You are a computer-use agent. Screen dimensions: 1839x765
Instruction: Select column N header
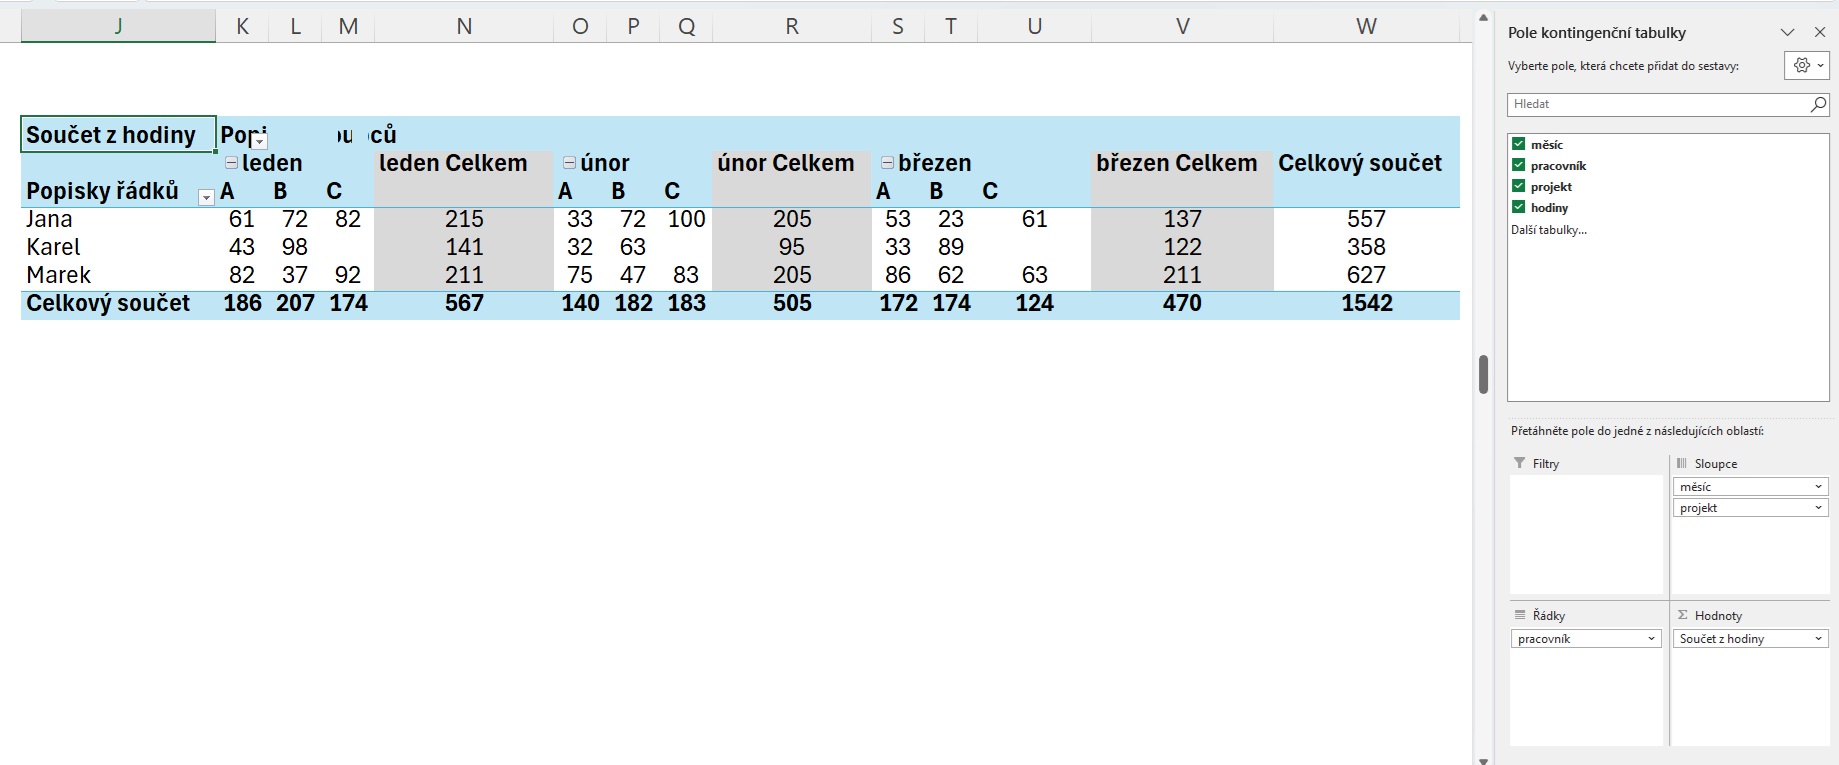pos(464,27)
